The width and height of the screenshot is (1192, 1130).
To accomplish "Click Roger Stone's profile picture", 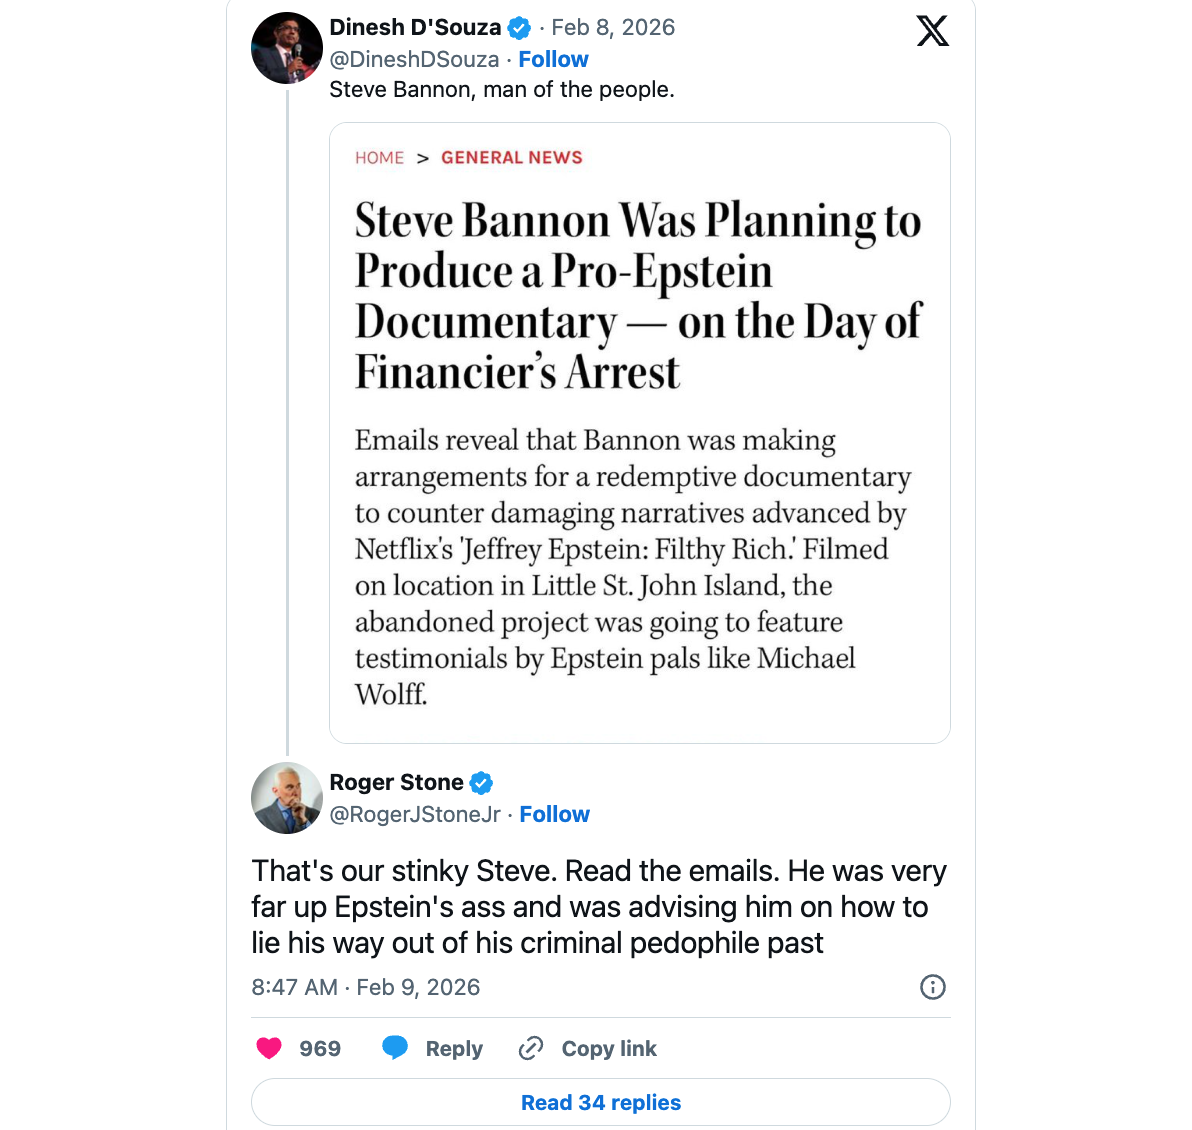I will tap(286, 797).
